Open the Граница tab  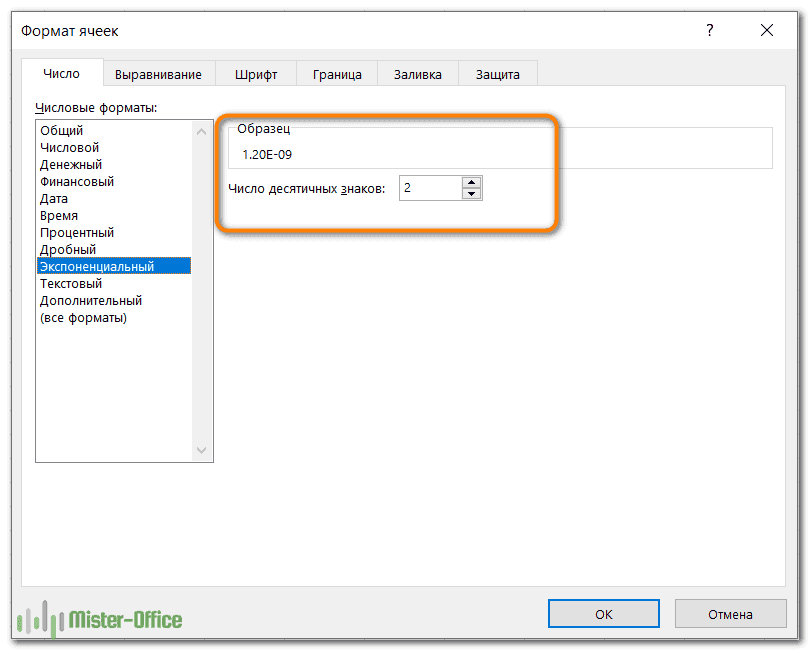337,75
